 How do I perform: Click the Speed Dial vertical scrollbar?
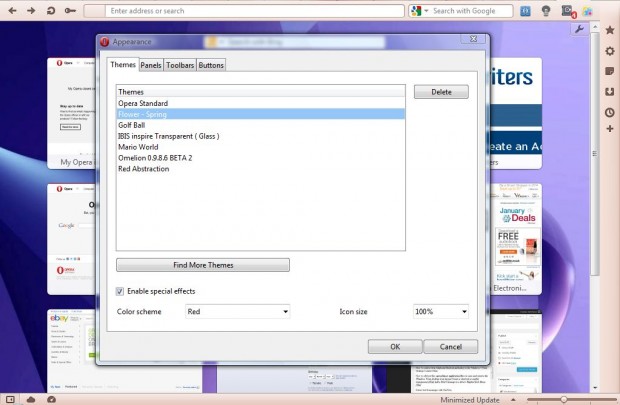[x=595, y=153]
